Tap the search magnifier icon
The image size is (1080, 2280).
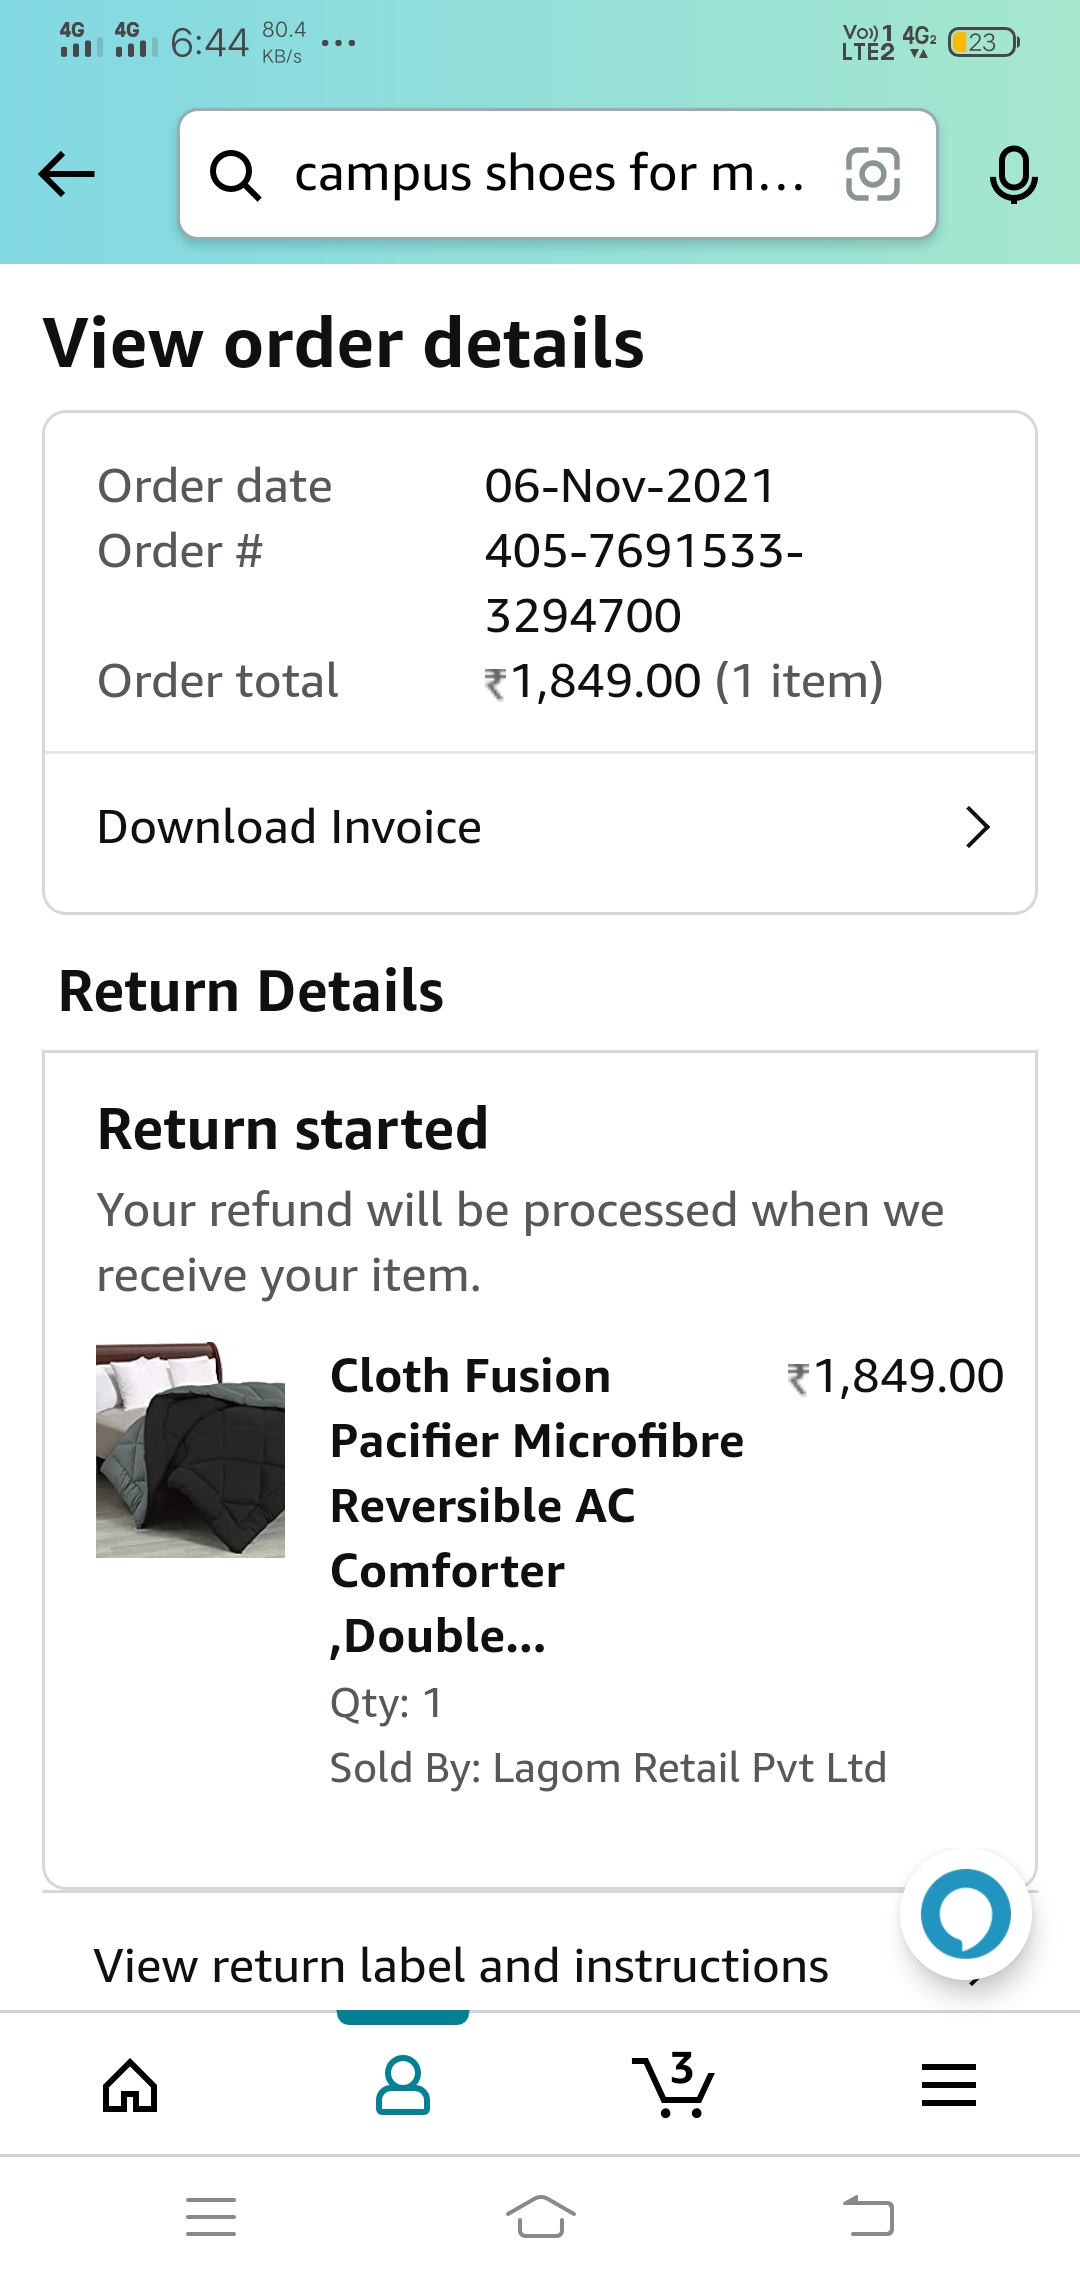[235, 176]
